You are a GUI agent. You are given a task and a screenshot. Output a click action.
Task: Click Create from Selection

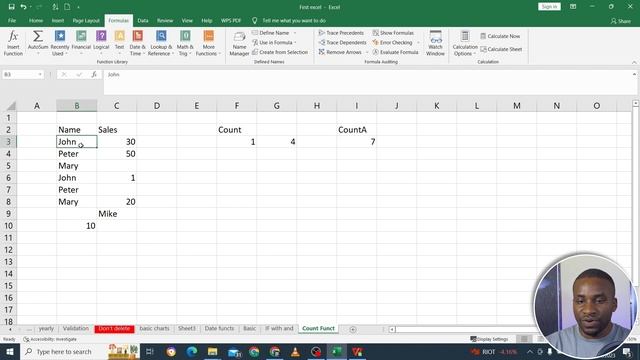(x=280, y=52)
